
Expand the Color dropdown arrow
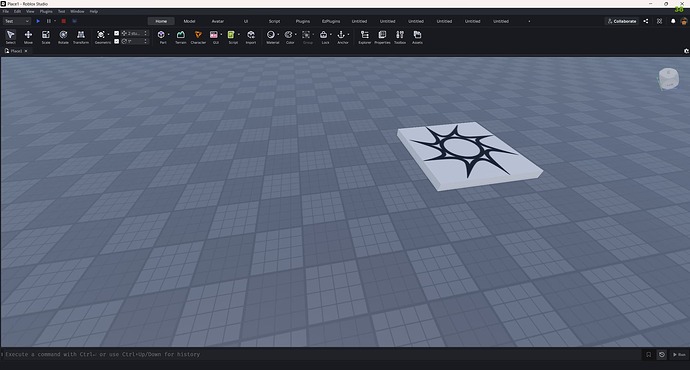point(296,35)
